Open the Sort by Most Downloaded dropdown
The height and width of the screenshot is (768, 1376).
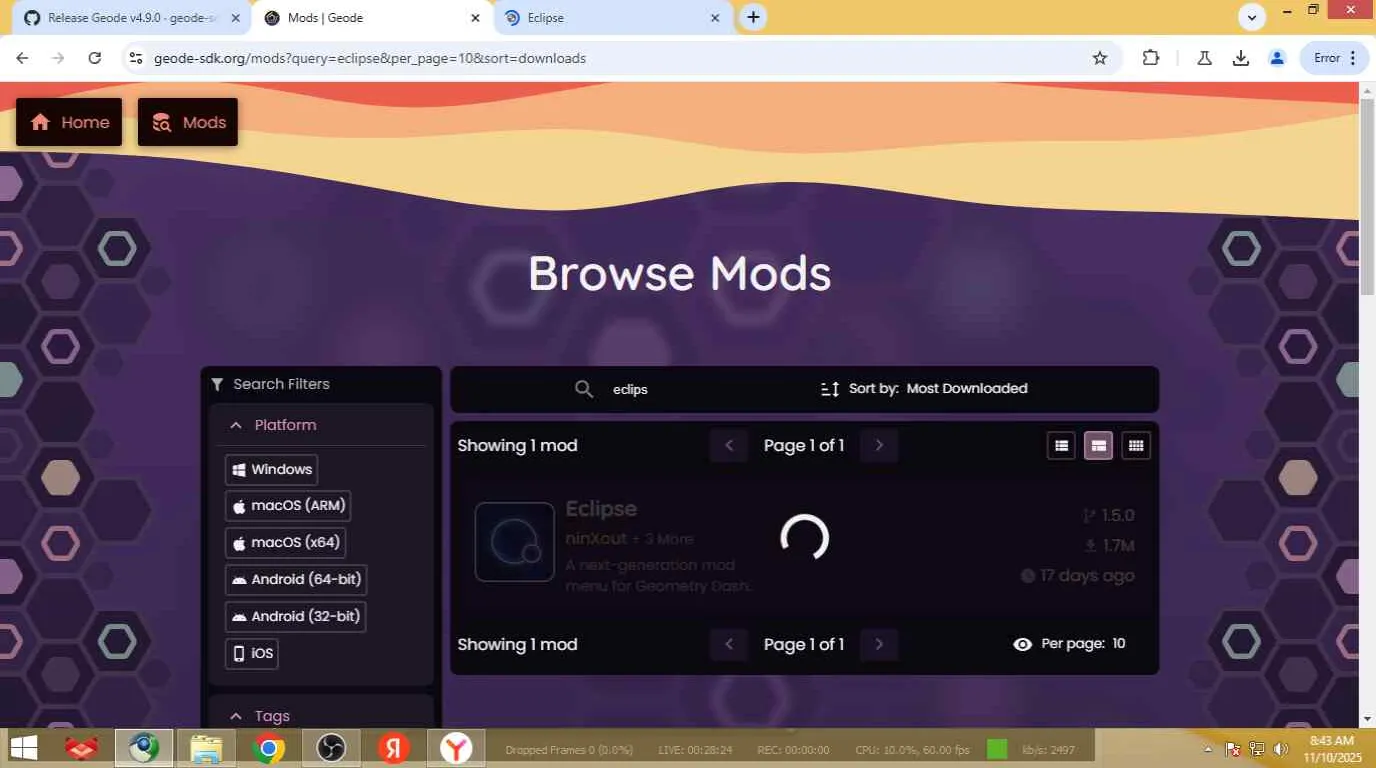(924, 389)
